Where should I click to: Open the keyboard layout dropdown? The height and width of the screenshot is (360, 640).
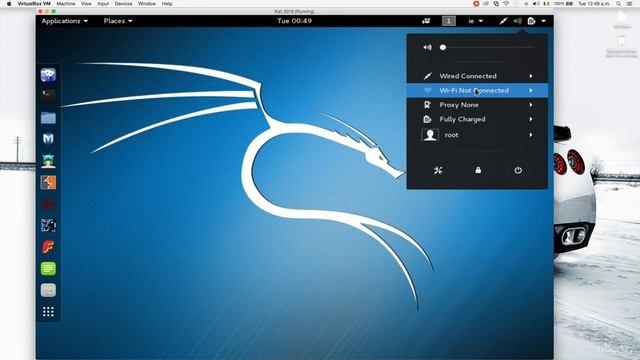pyautogui.click(x=476, y=21)
